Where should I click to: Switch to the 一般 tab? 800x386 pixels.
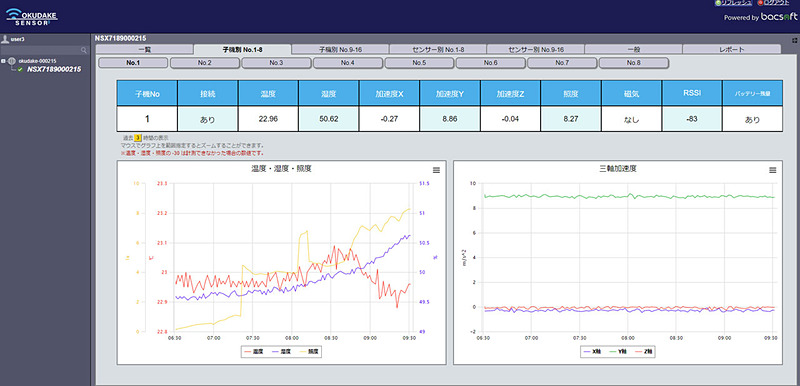tap(633, 49)
